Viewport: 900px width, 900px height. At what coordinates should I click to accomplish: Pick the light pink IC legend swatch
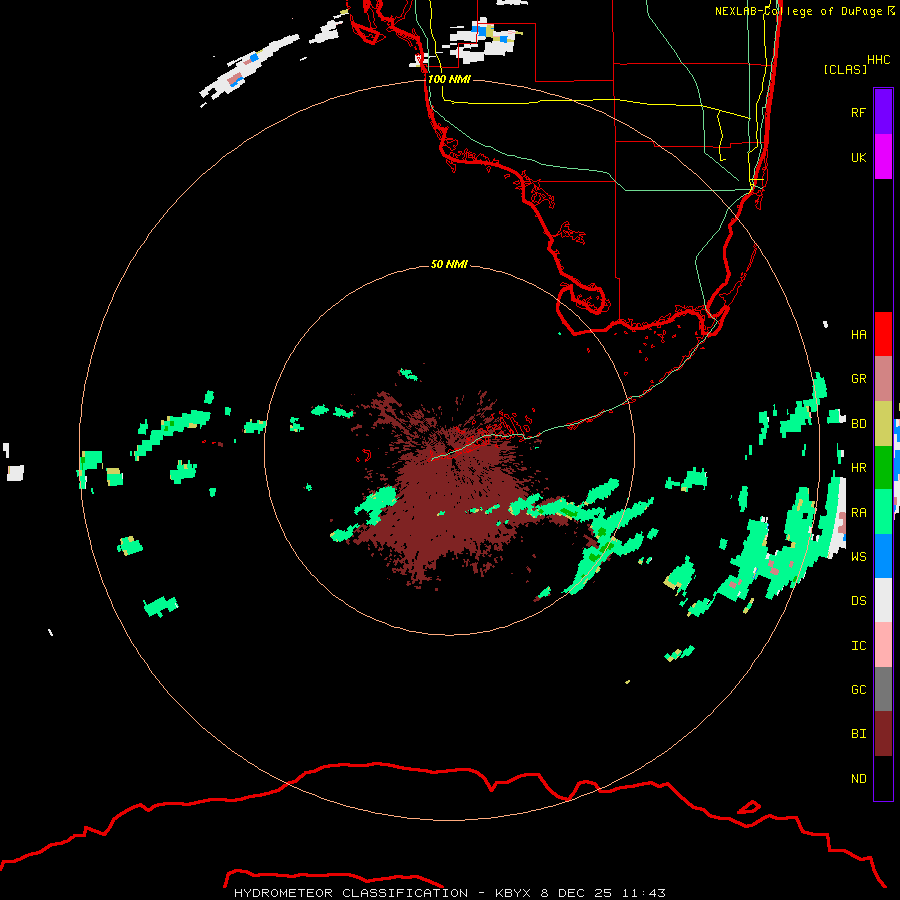tap(883, 645)
